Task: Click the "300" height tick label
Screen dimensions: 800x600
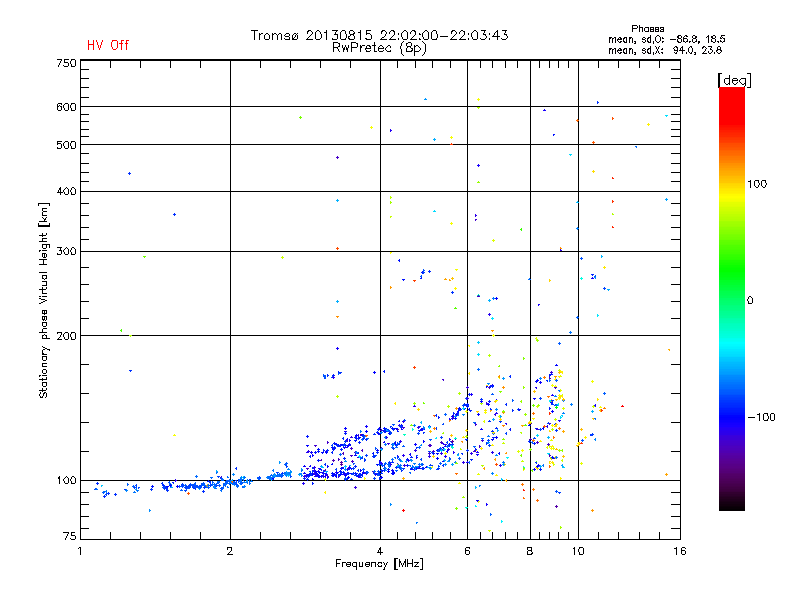Action: click(x=66, y=251)
